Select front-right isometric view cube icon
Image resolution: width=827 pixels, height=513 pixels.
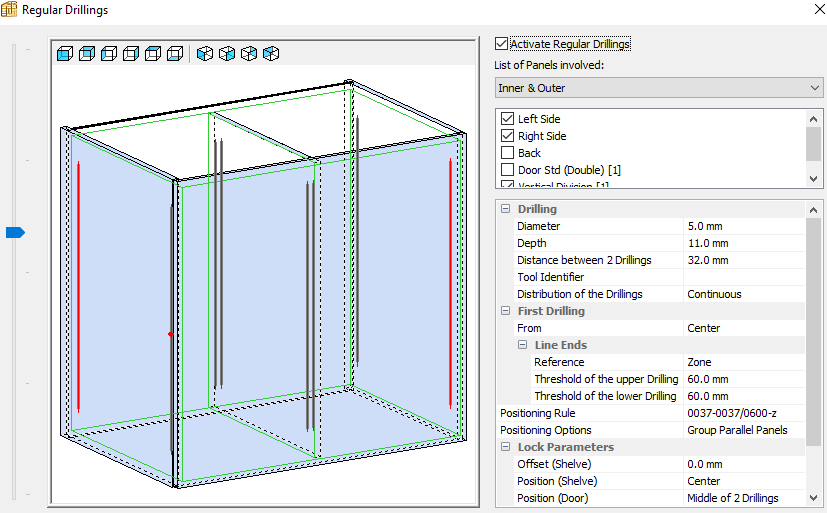click(x=227, y=53)
